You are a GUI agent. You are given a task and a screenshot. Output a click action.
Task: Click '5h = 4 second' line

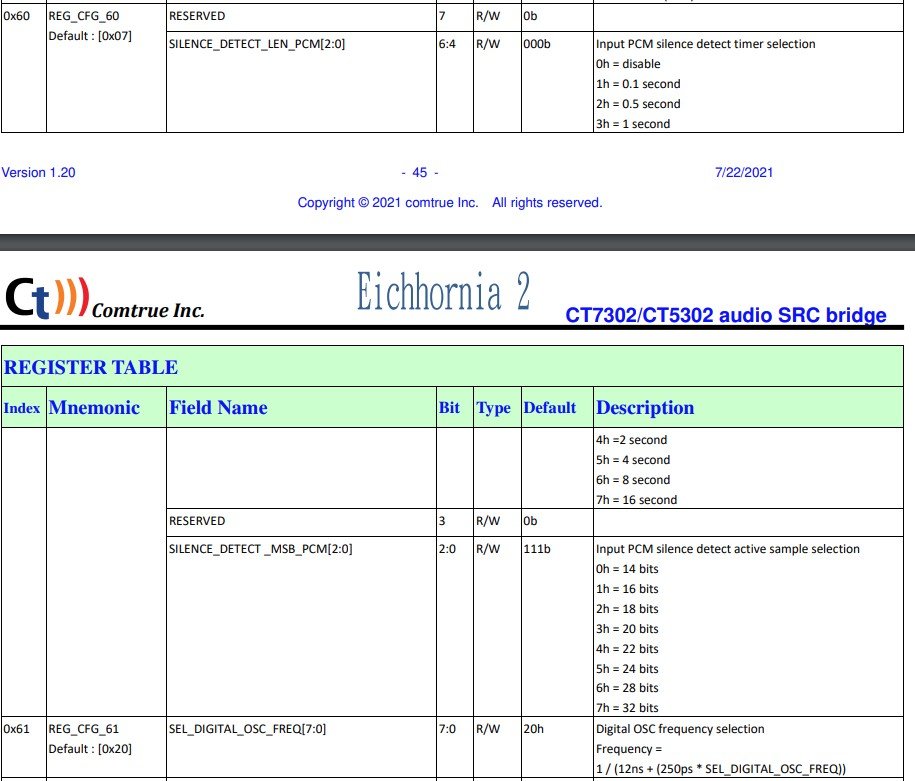pyautogui.click(x=633, y=460)
